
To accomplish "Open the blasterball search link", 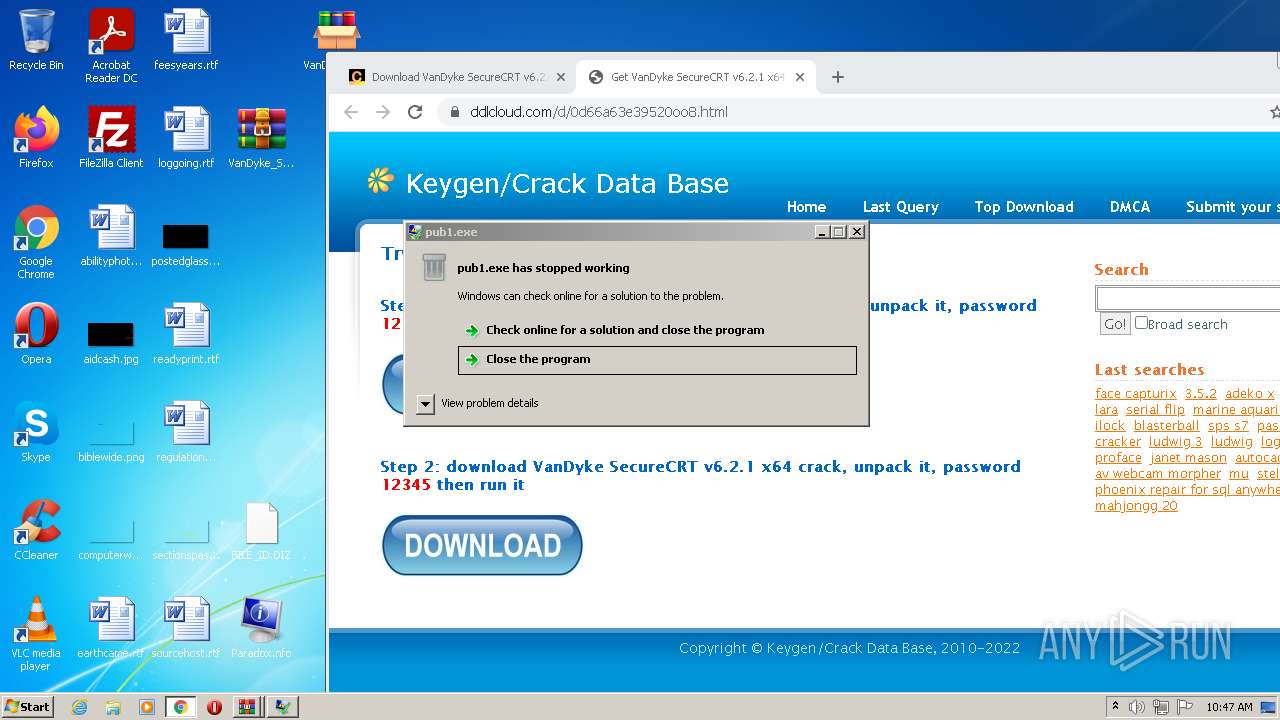I will click(1166, 426).
